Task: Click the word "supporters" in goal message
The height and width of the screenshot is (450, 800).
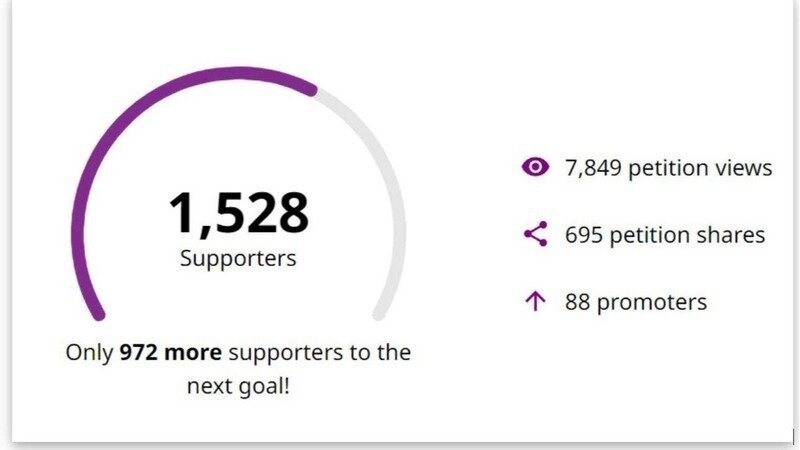Action: (x=281, y=353)
